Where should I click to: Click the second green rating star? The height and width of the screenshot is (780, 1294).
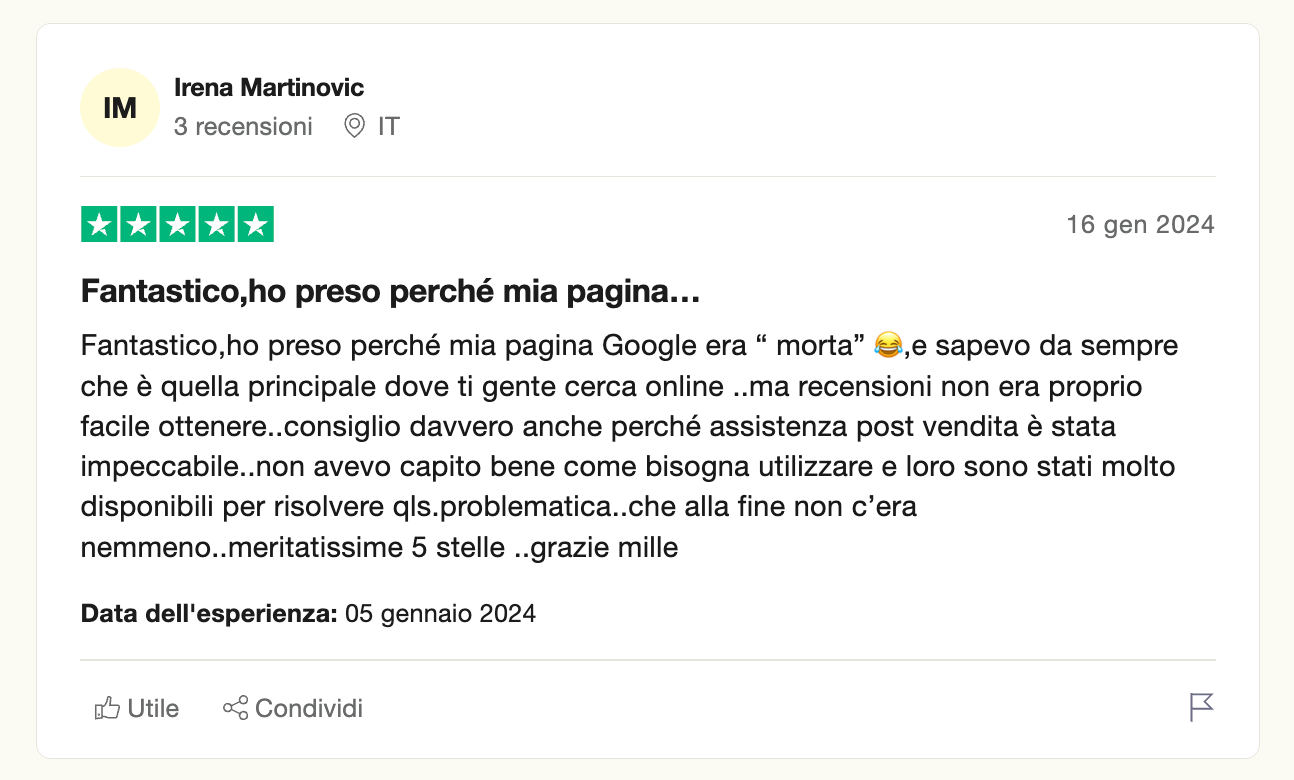click(x=138, y=225)
